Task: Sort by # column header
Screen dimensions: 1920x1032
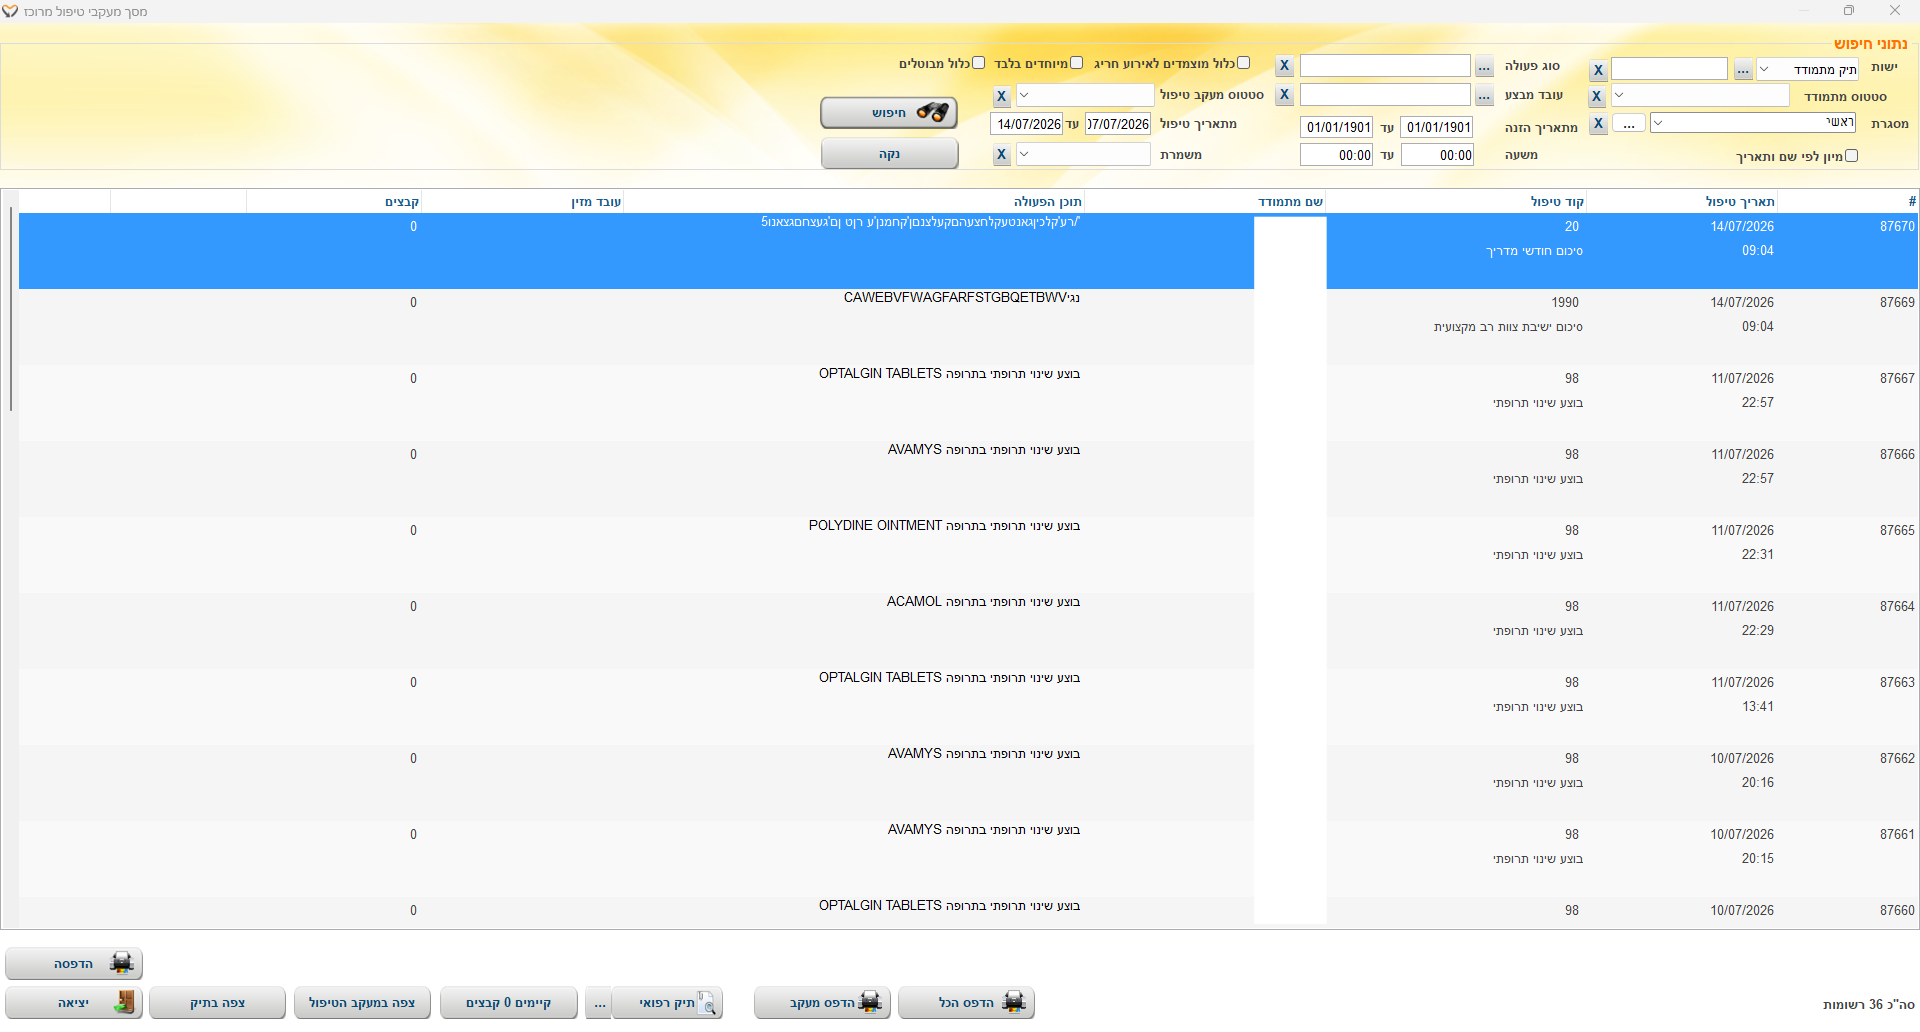Action: pyautogui.click(x=1848, y=201)
